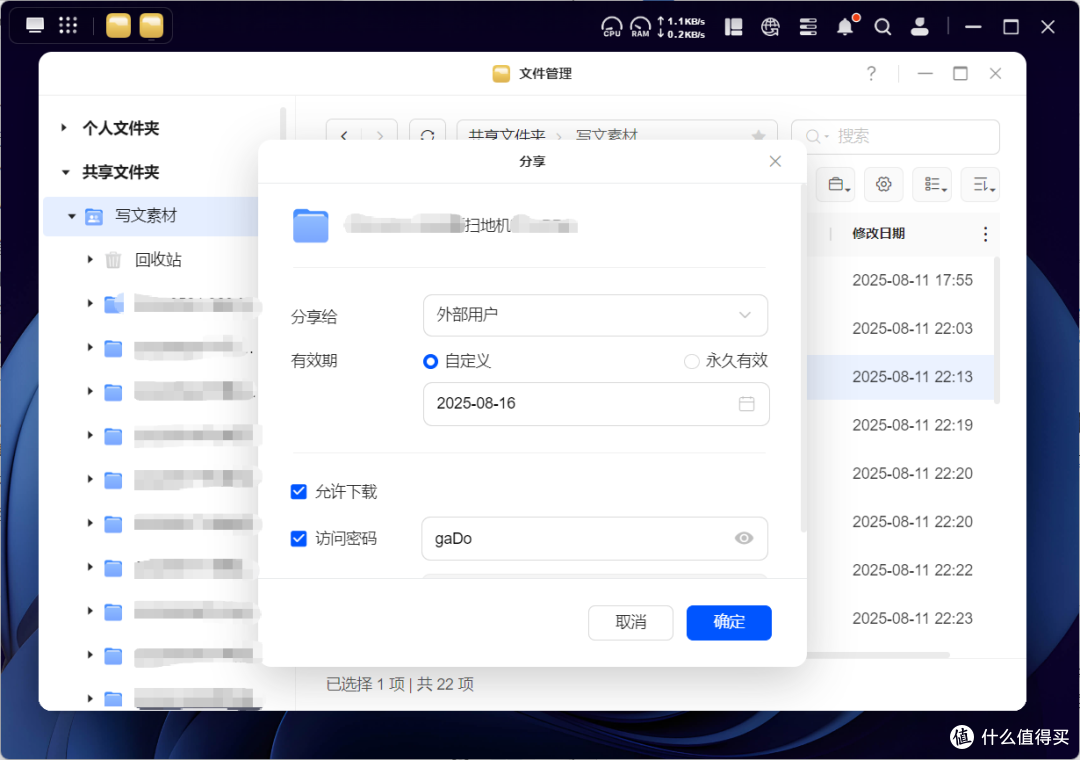Select row dated 2025-08-11 22:13
Screen dimensions: 1080x760
tap(901, 376)
